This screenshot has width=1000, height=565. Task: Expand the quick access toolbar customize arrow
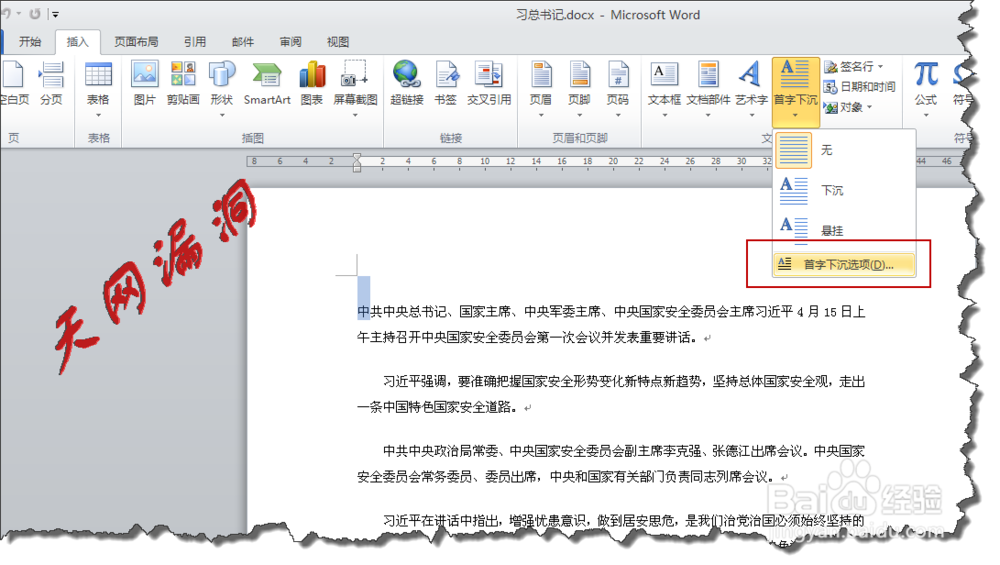click(x=55, y=14)
